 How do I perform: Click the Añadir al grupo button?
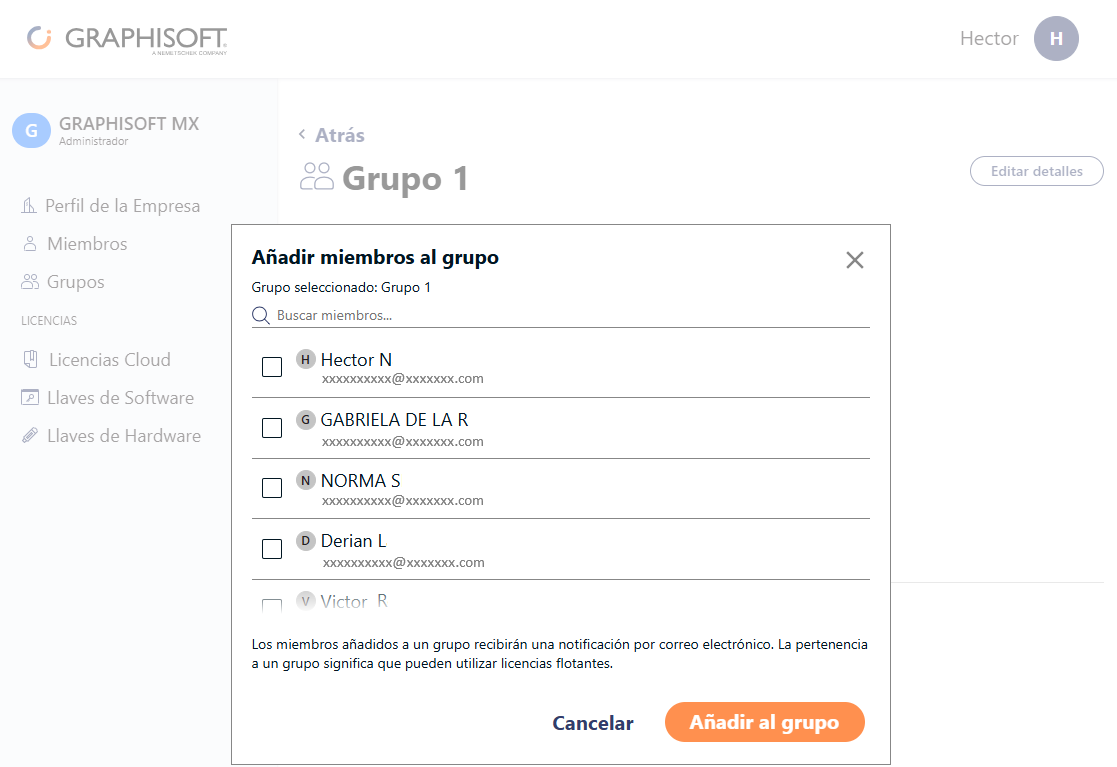(764, 722)
